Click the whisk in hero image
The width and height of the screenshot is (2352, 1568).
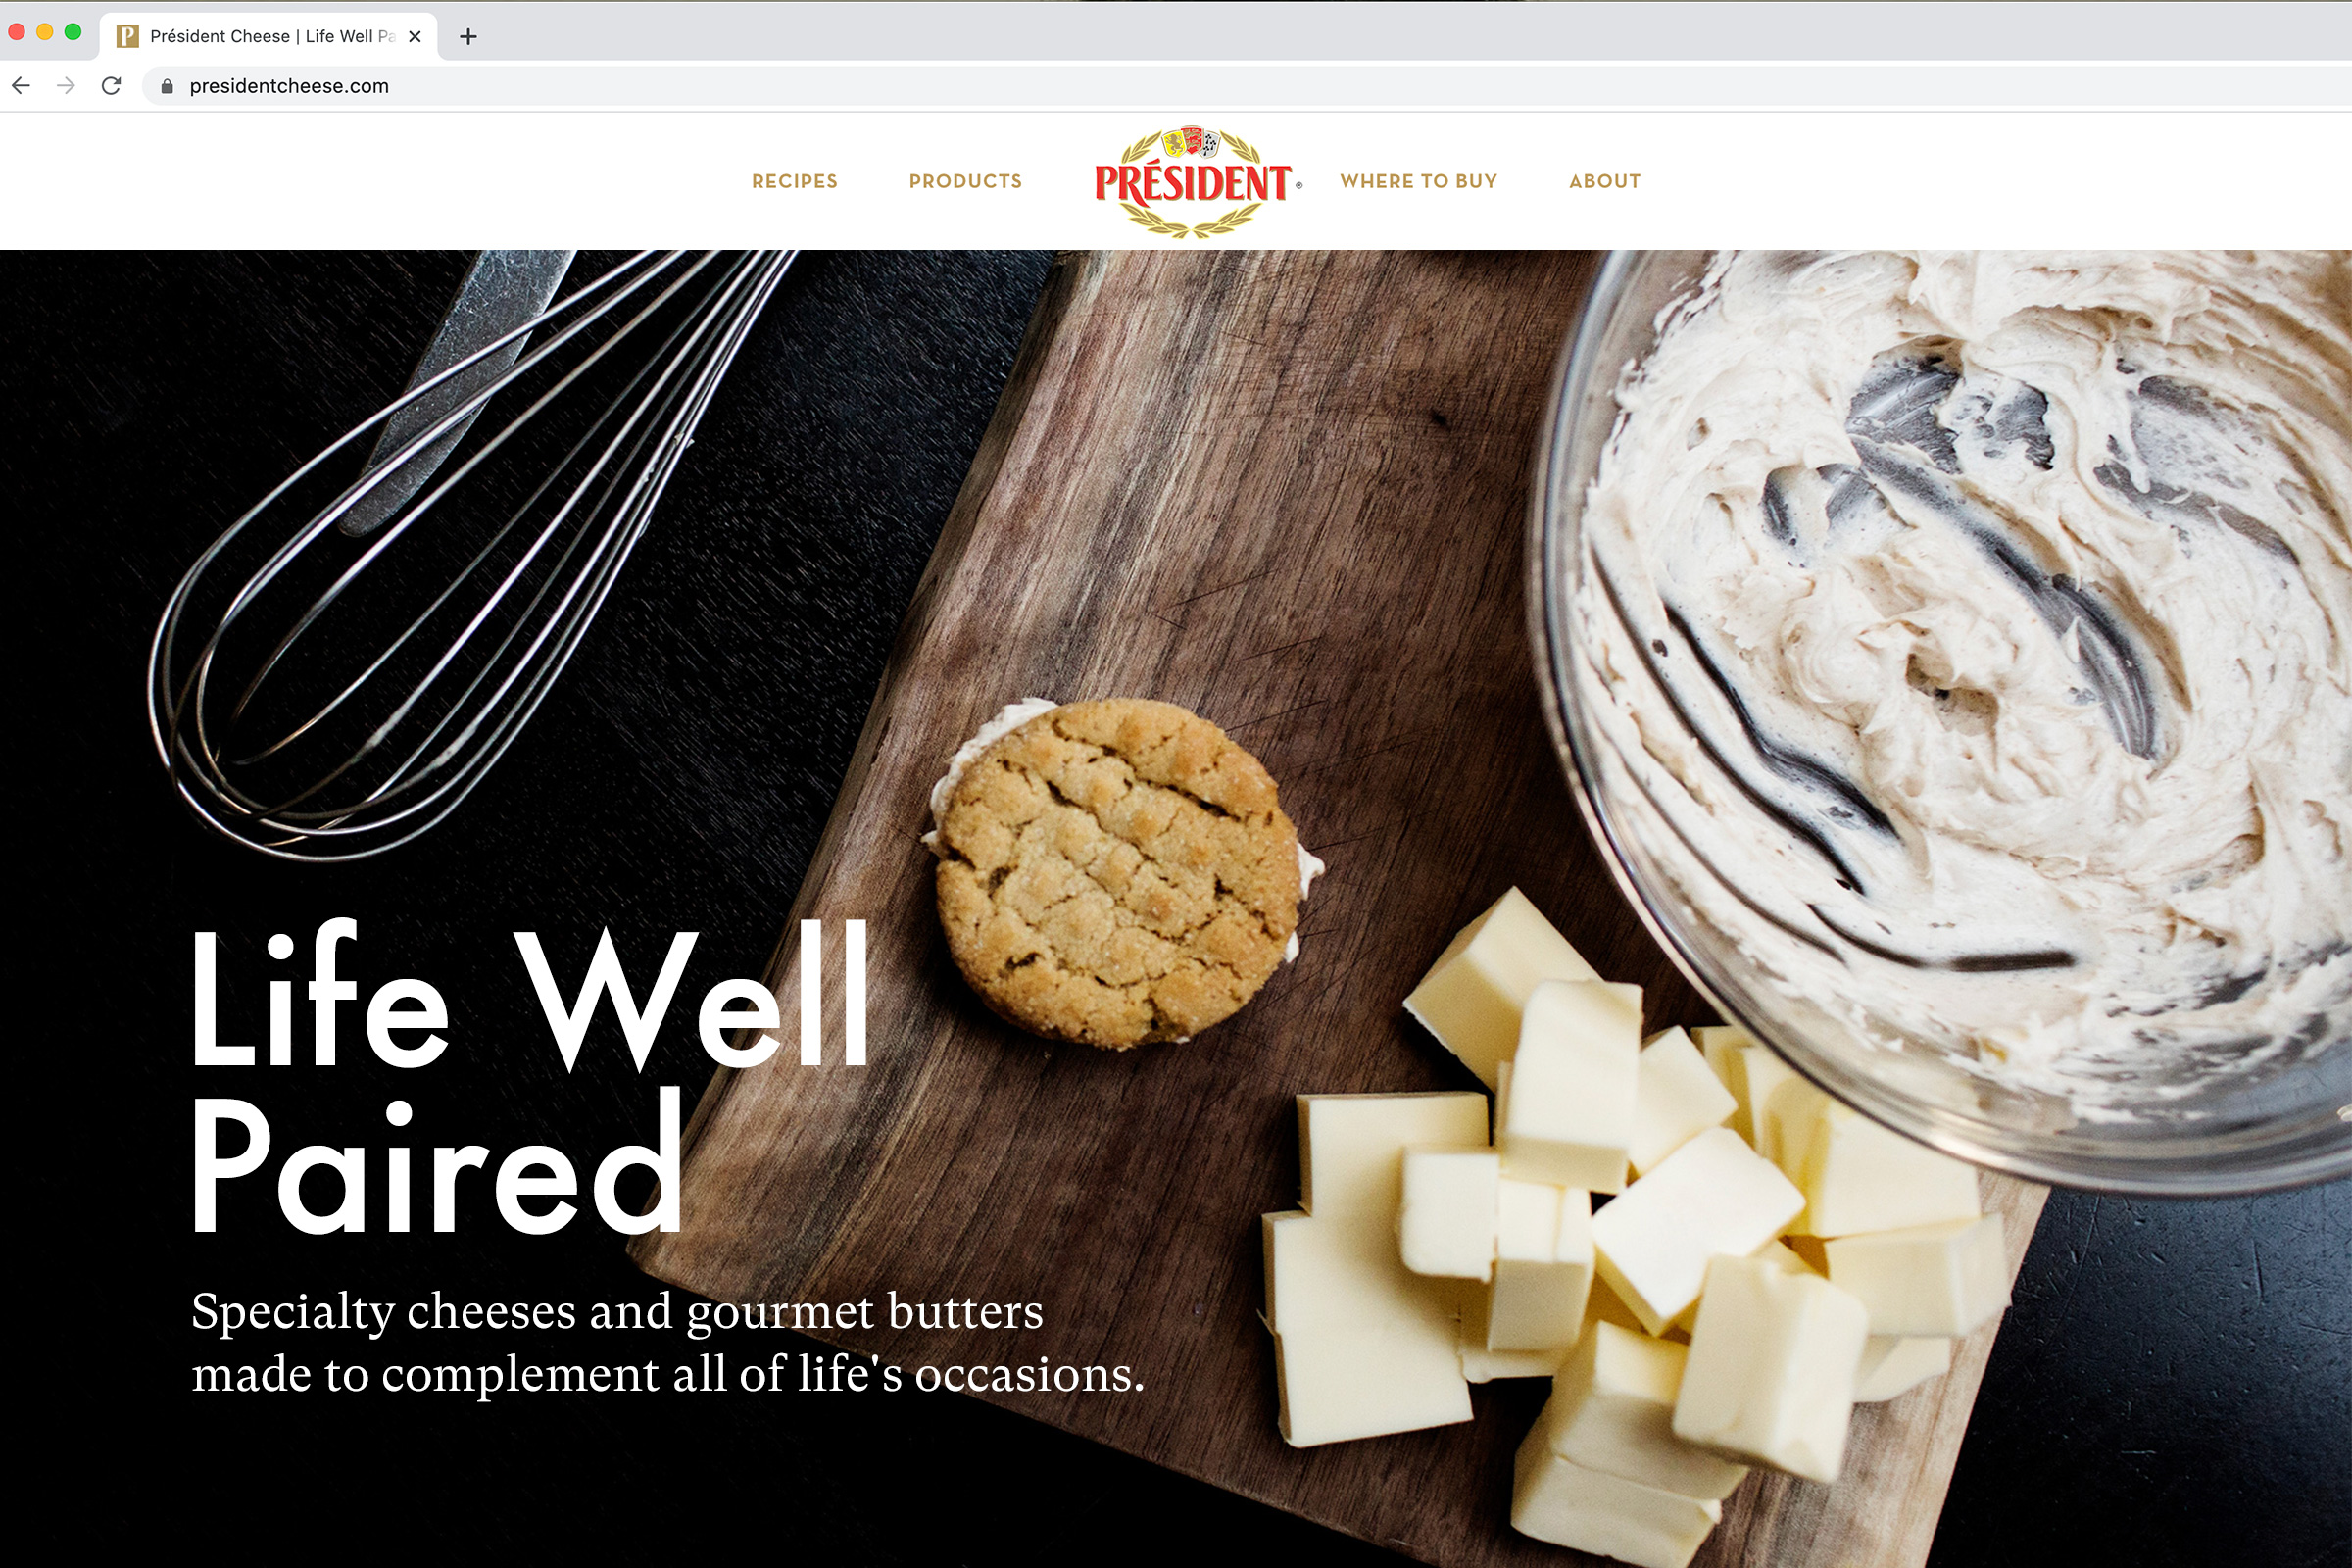pos(470,550)
